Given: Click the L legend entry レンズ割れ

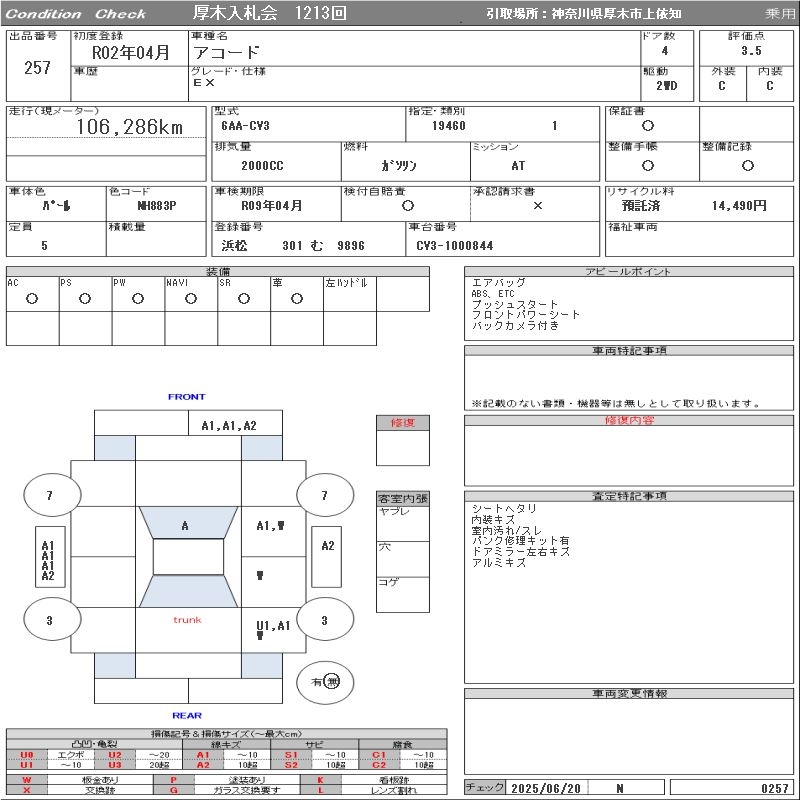Looking at the screenshot, I should pyautogui.click(x=394, y=790).
